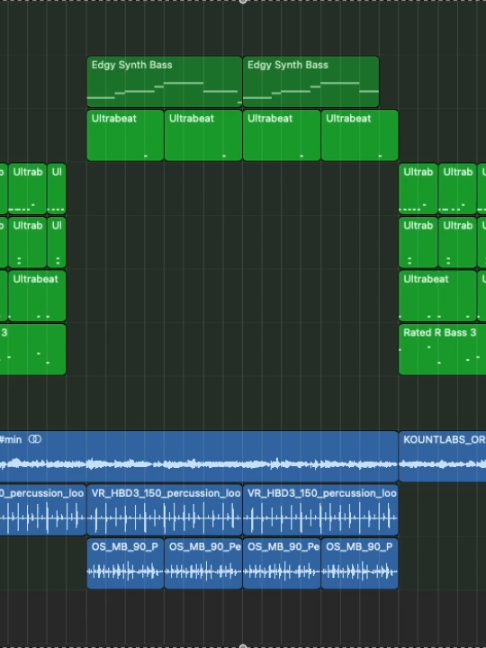Select the last Ultrabeat region in the four-region row
This screenshot has height=648, width=486.
point(360,135)
